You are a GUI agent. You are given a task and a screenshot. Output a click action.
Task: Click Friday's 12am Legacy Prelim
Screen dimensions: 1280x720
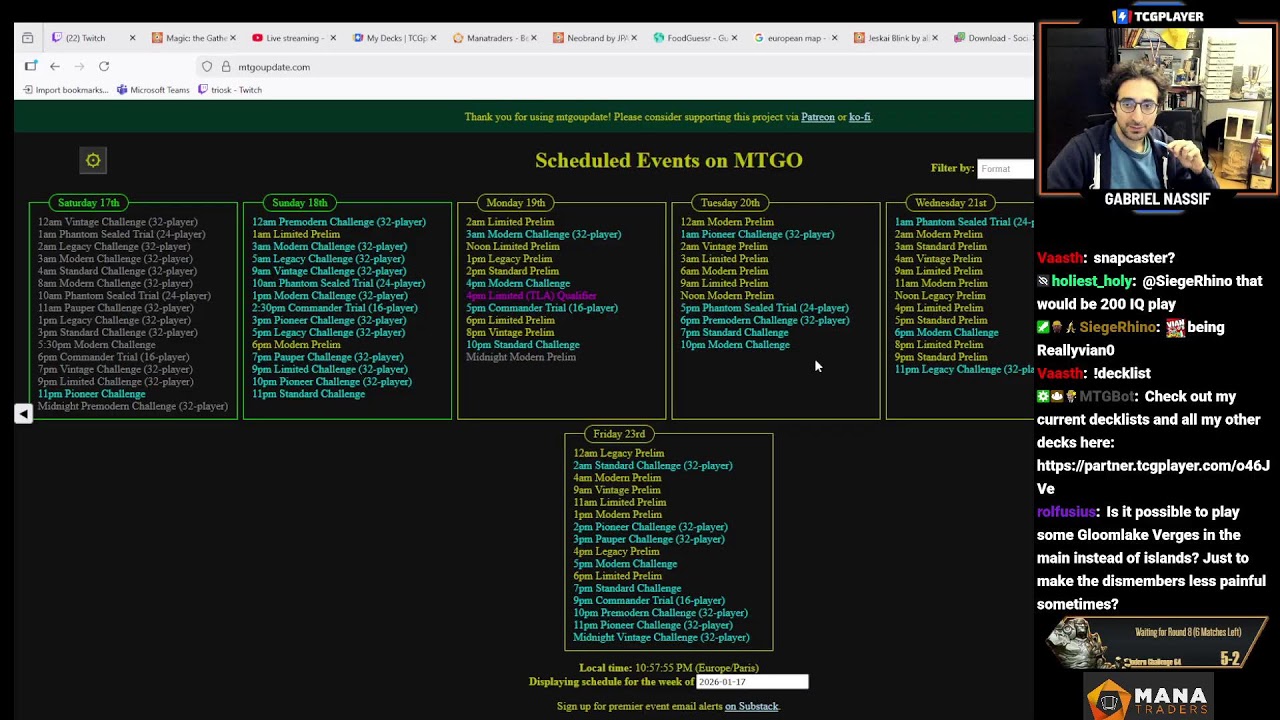pyautogui.click(x=618, y=453)
